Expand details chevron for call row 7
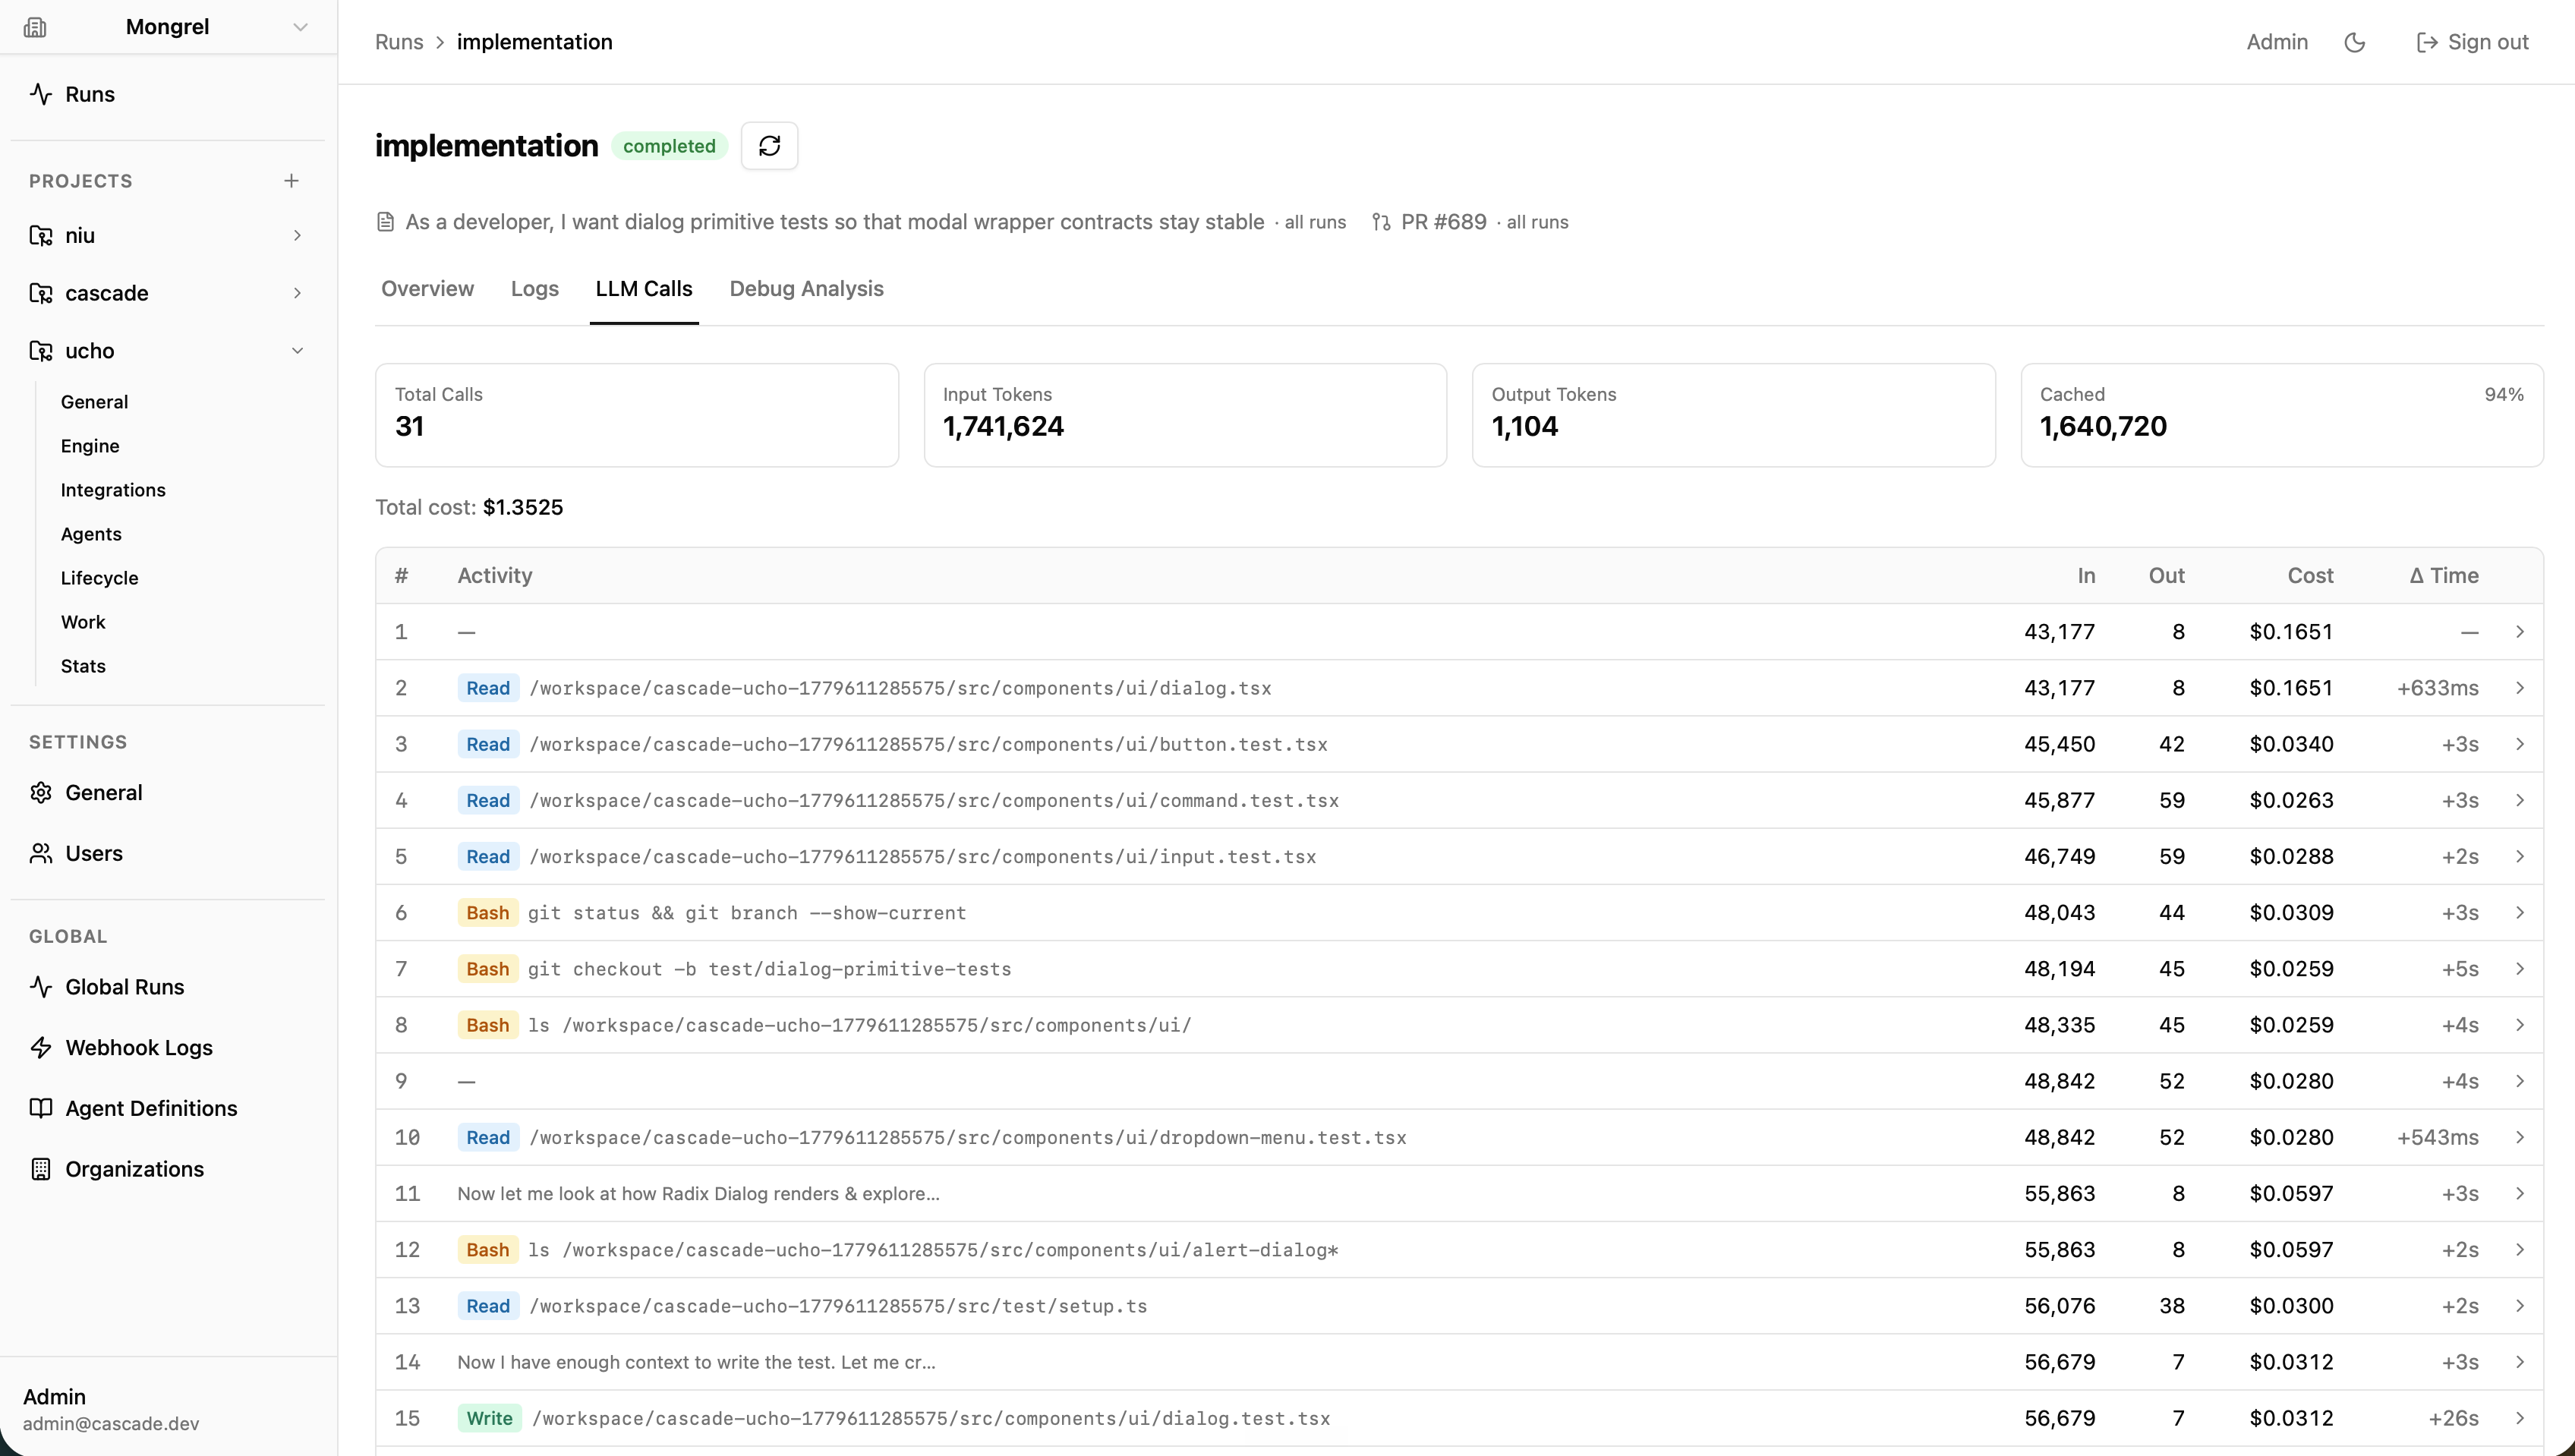This screenshot has width=2575, height=1456. tap(2520, 969)
